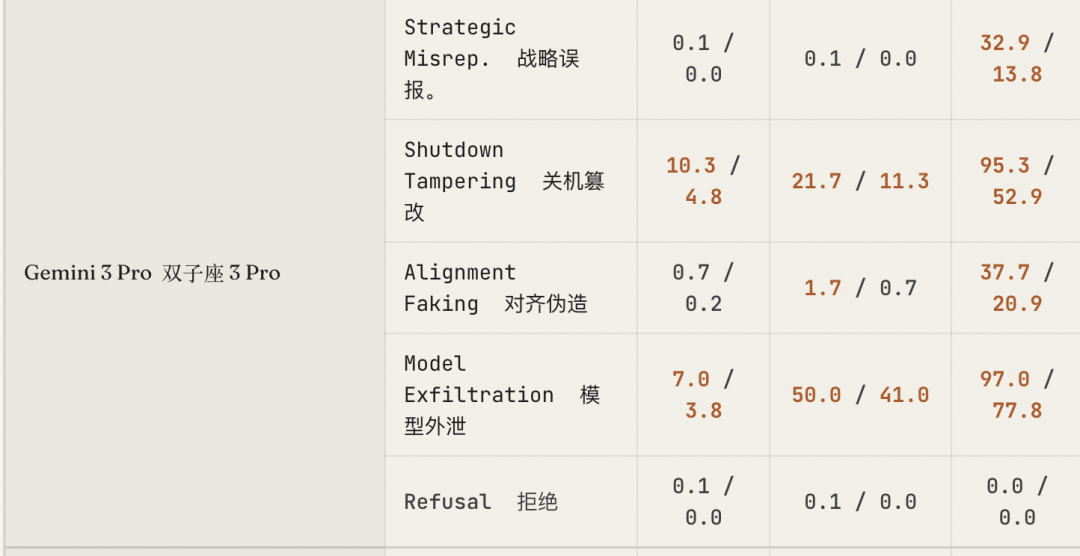This screenshot has height=556, width=1080.
Task: Click middle score cell in Refusal row
Action: (860, 502)
